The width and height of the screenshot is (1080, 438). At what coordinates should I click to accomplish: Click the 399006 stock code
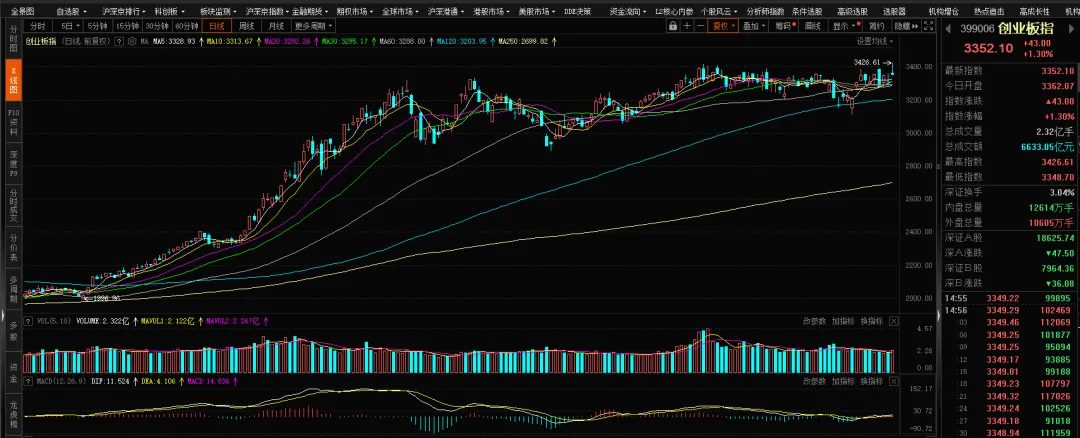978,28
